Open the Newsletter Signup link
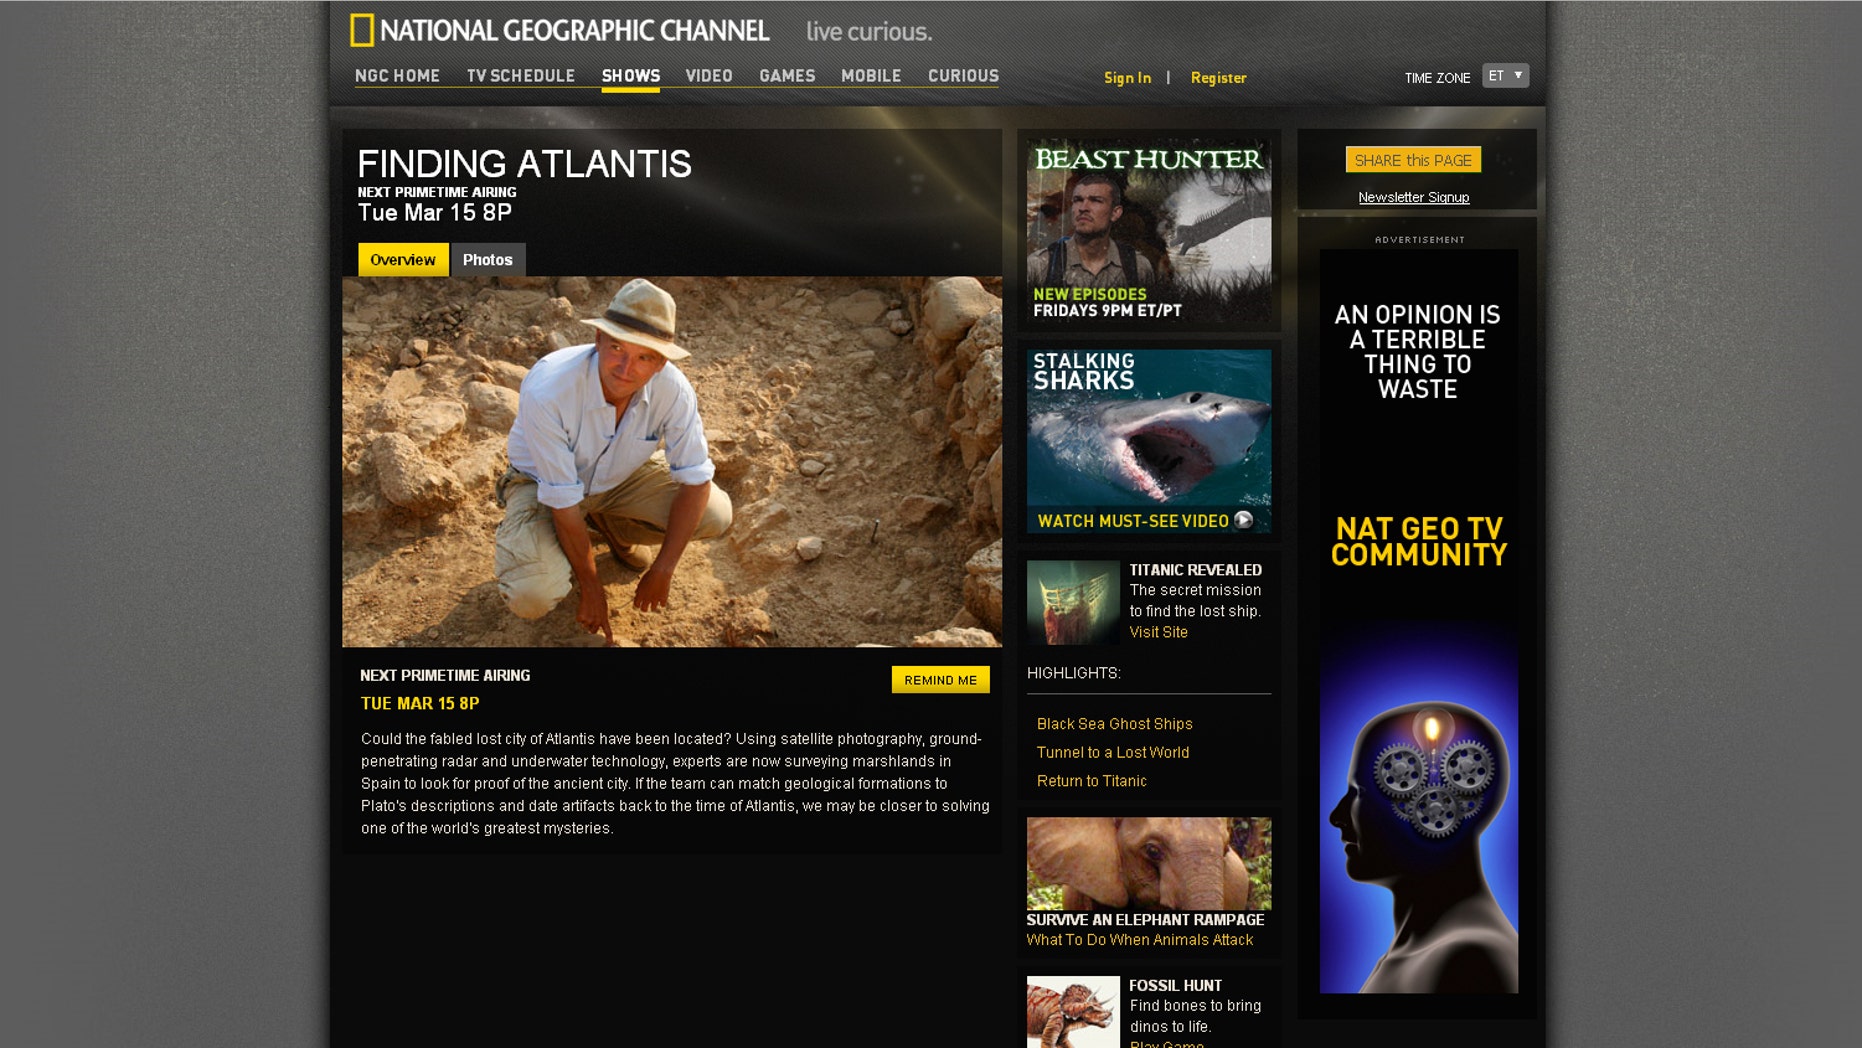Viewport: 1862px width, 1048px height. tap(1413, 197)
